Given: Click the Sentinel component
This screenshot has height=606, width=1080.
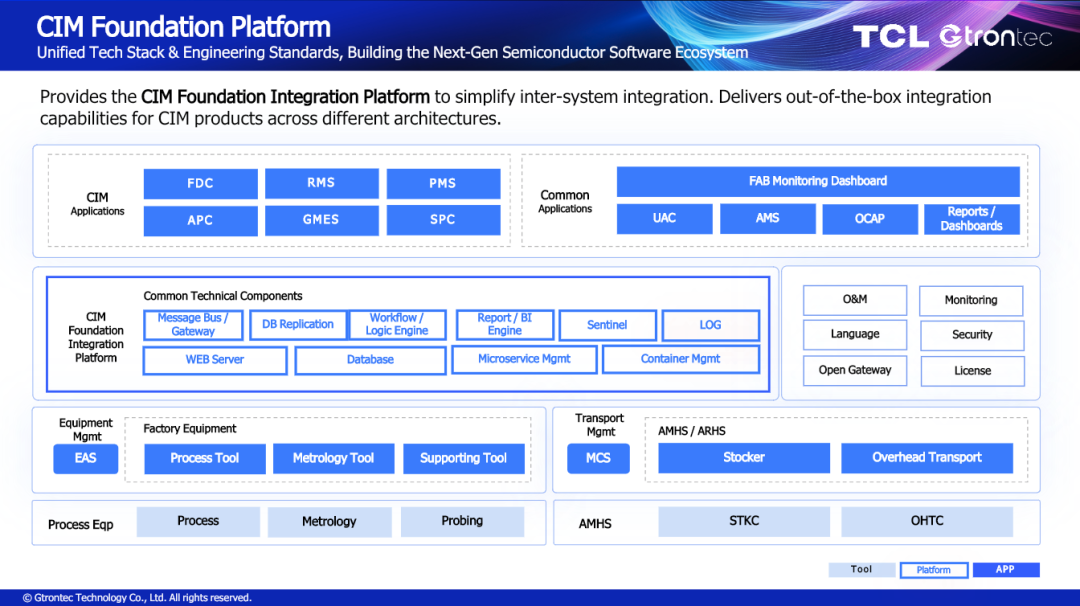Looking at the screenshot, I should (x=608, y=325).
